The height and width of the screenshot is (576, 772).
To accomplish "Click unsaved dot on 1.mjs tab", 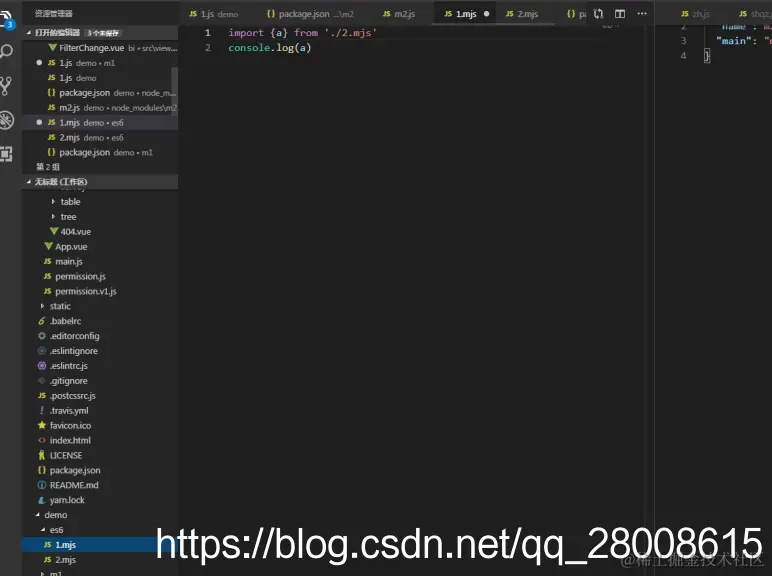I will coord(486,14).
